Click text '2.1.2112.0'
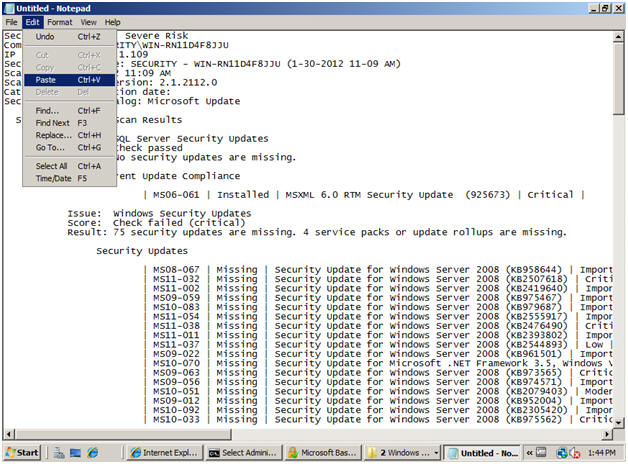This screenshot has height=464, width=628. click(188, 82)
